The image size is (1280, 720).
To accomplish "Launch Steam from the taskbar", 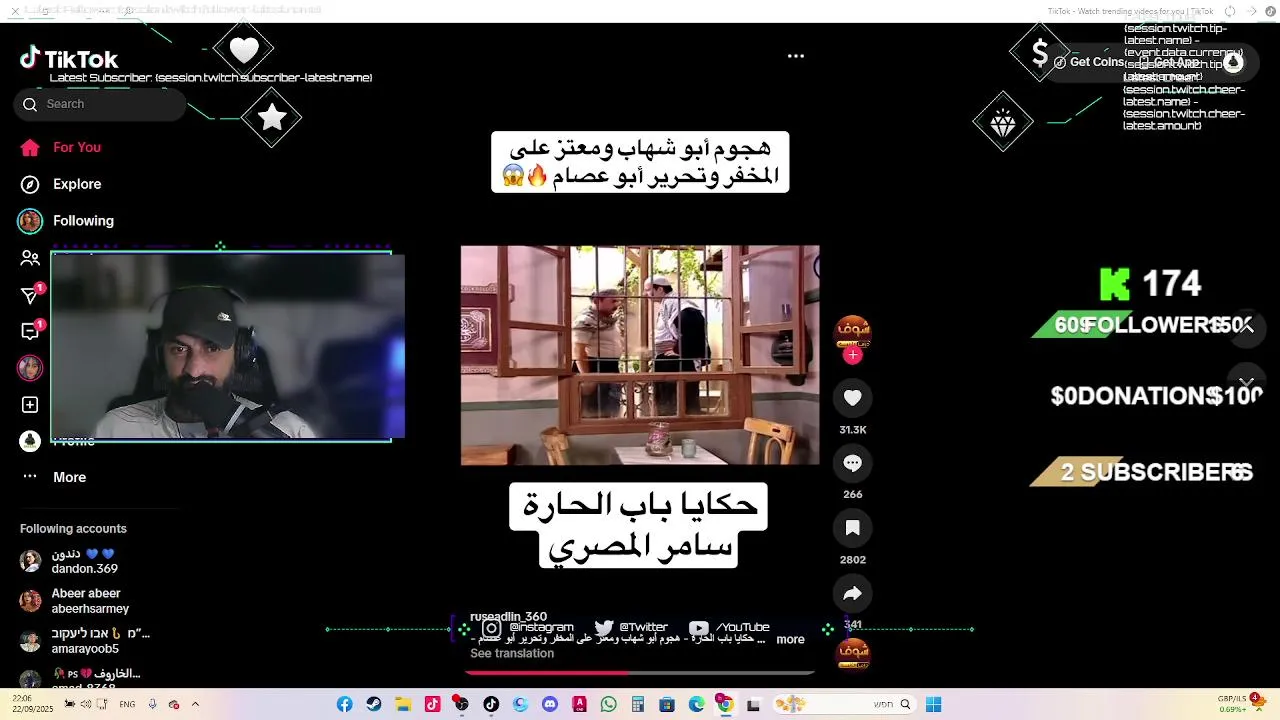I will [x=374, y=705].
